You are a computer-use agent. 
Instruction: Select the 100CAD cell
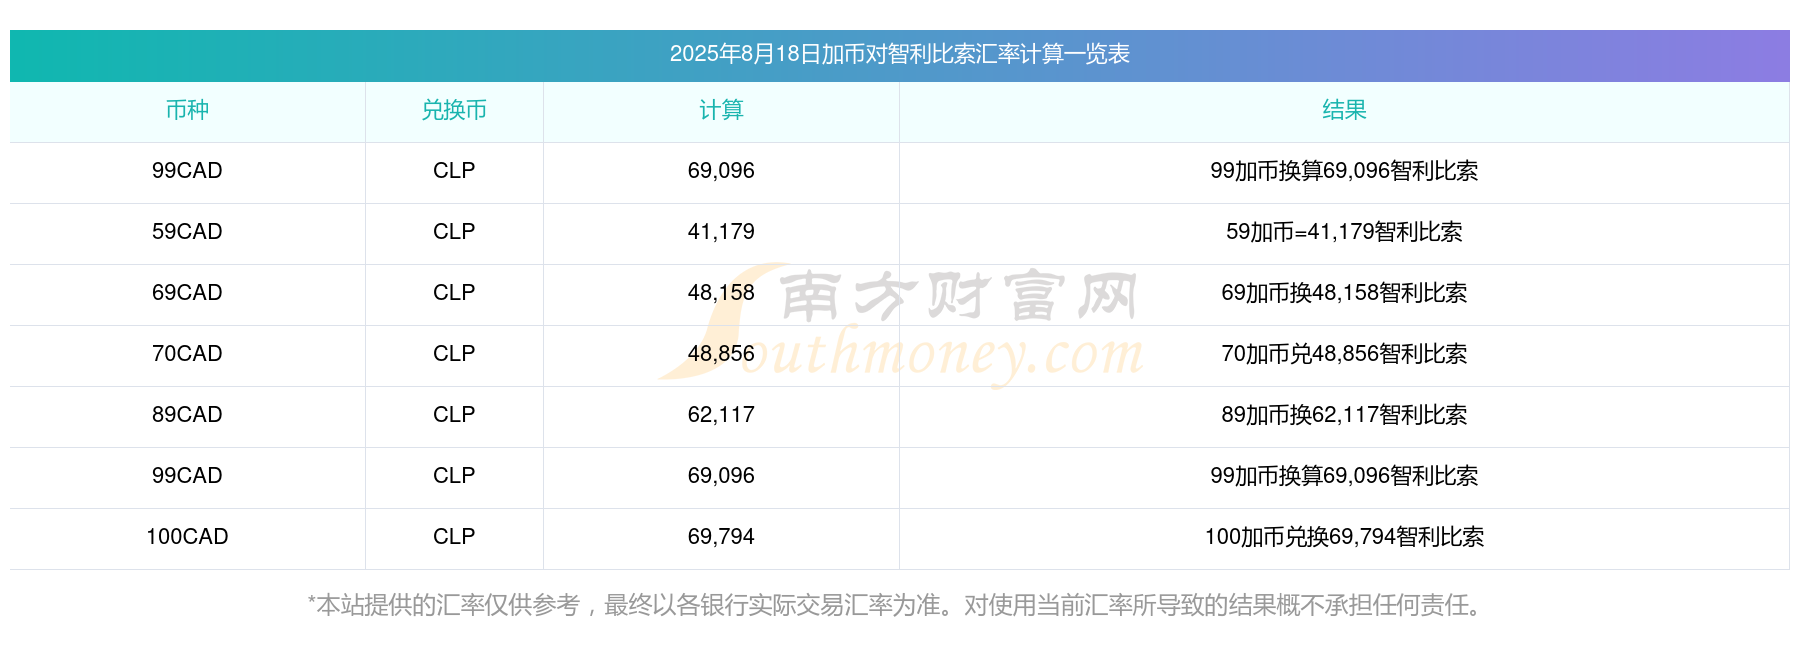(x=187, y=537)
